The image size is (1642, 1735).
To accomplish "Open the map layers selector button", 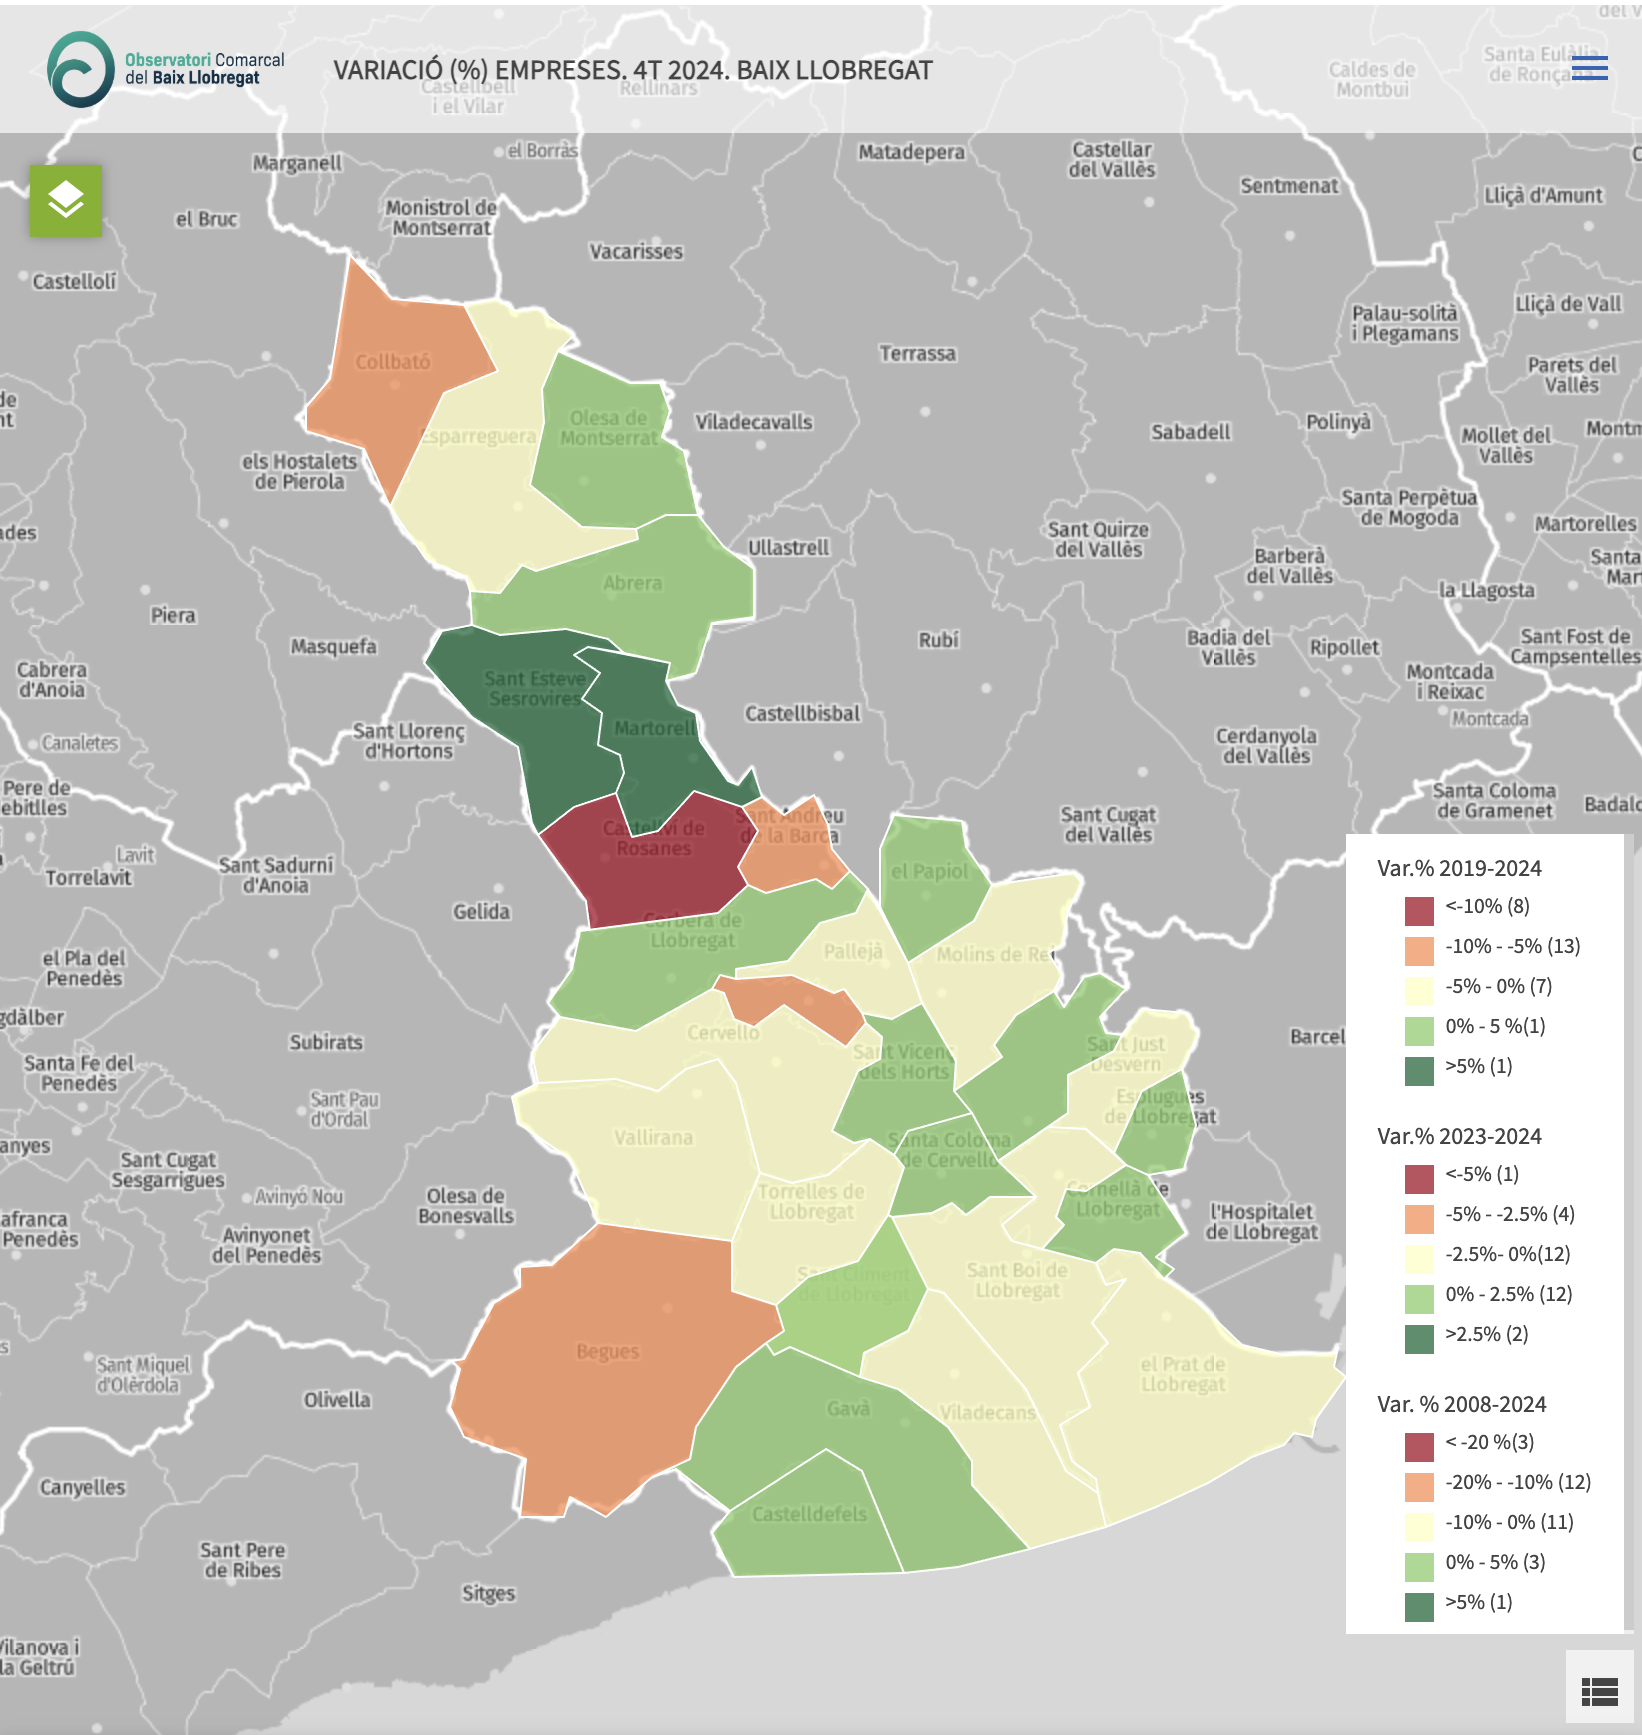I will [66, 201].
